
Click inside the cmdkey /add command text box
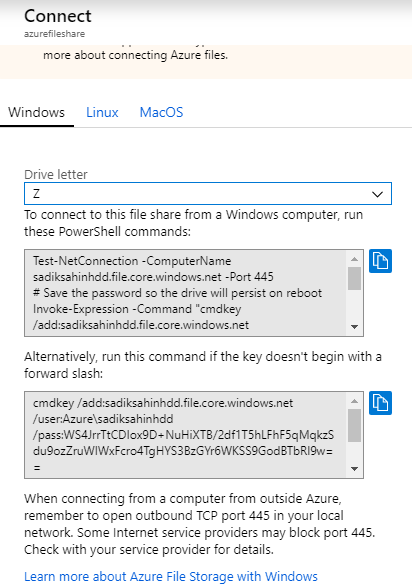(186, 435)
